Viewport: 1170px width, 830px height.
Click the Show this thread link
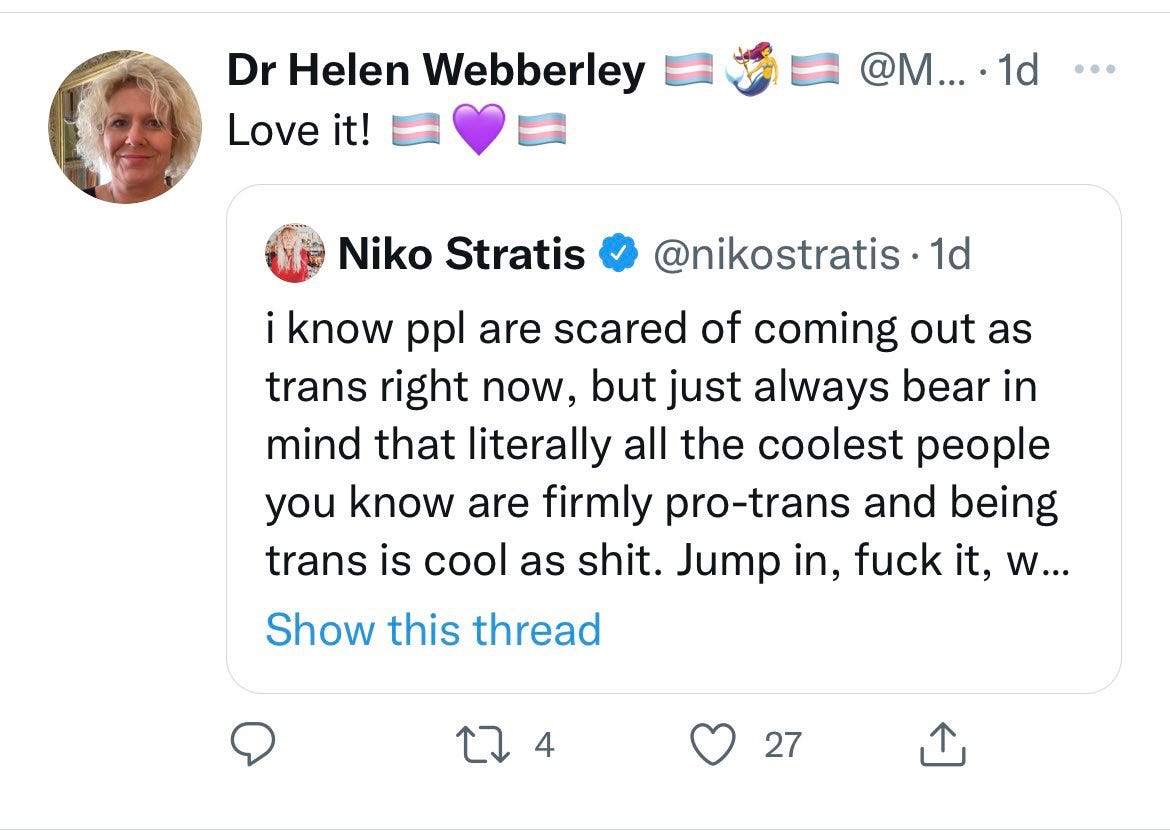pos(433,628)
